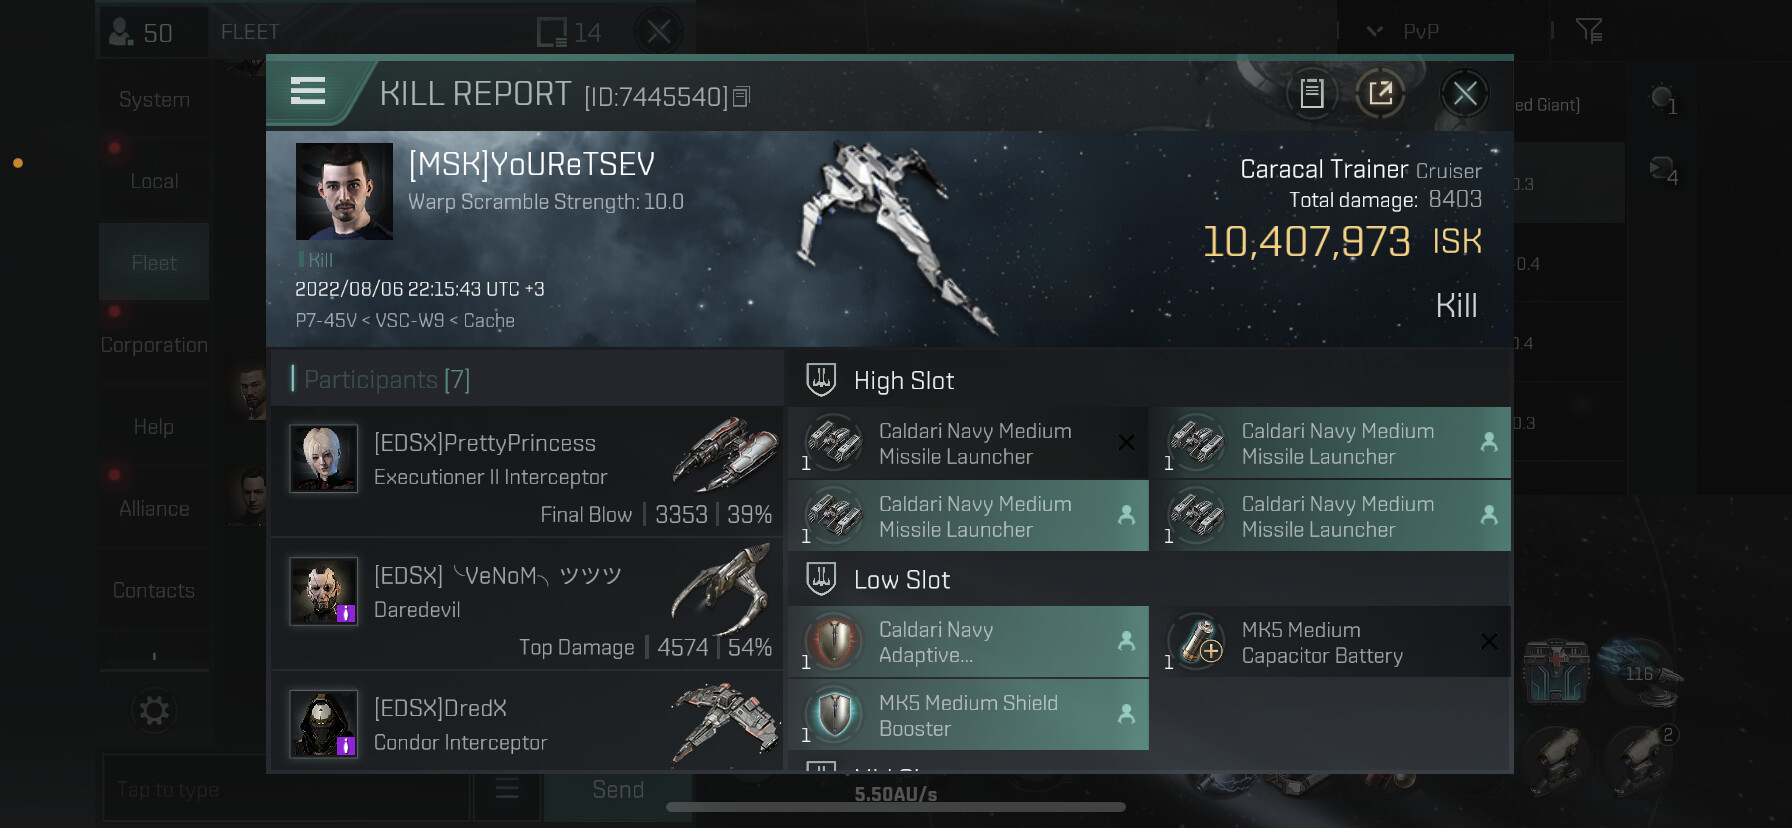Switch to the Corporation chat tab

(x=154, y=345)
